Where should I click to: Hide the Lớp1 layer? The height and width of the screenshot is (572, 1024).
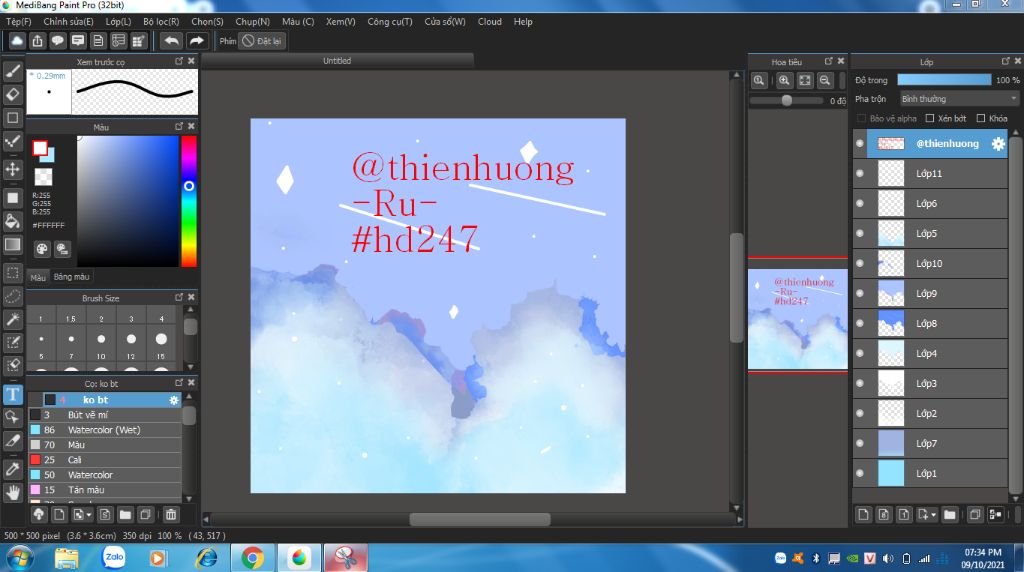pyautogui.click(x=860, y=473)
